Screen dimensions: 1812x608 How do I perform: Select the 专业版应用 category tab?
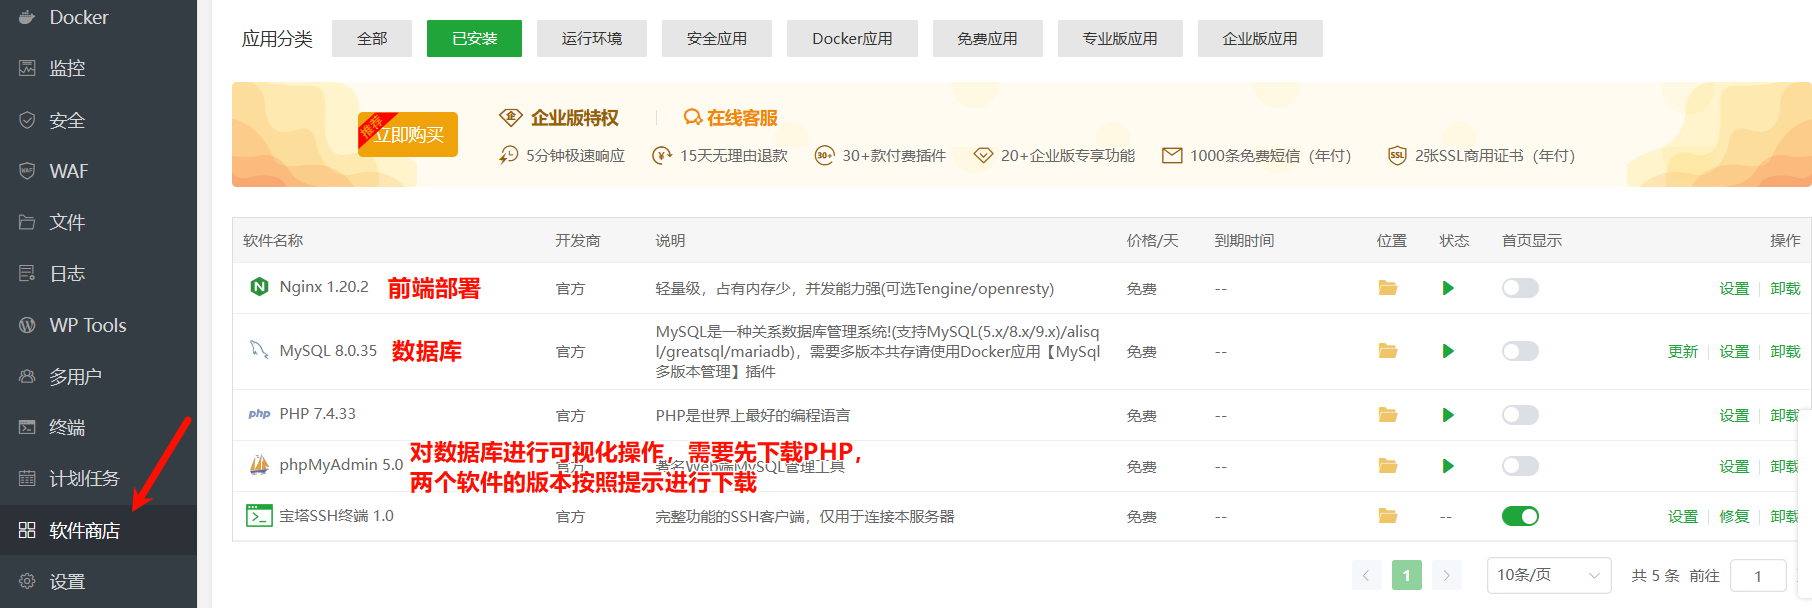click(x=1120, y=38)
